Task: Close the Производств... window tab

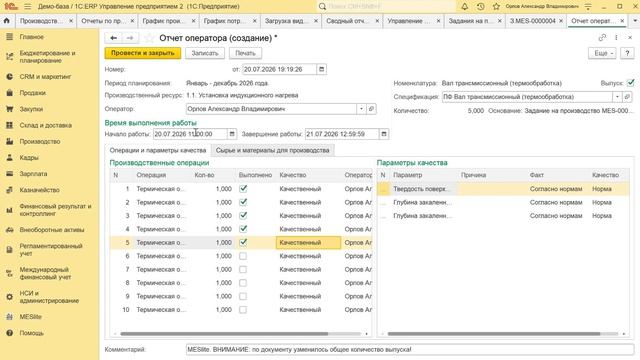Action: click(71, 21)
